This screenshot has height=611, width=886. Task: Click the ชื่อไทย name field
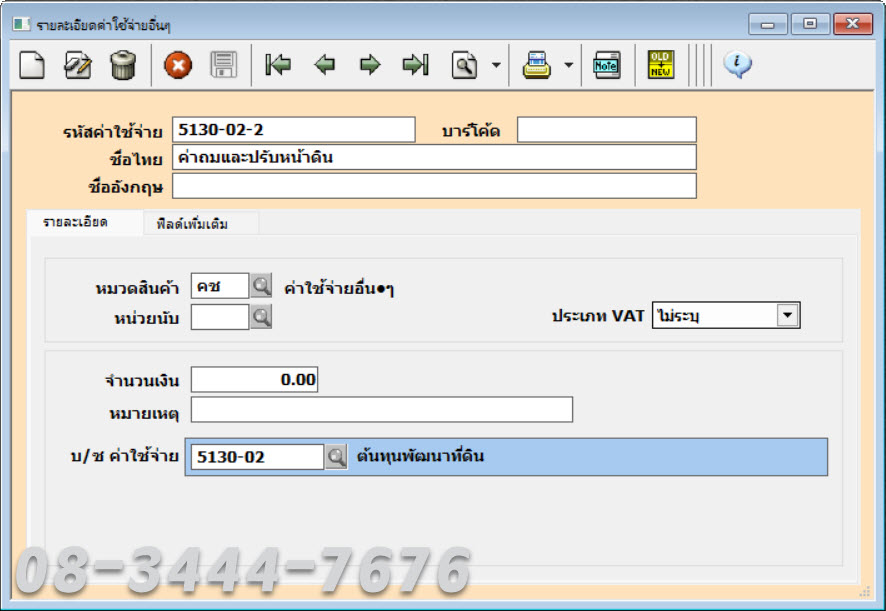pos(434,157)
